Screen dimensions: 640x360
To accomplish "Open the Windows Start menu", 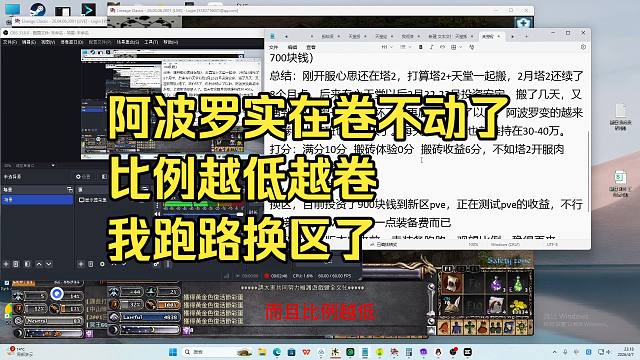I will click(x=173, y=352).
